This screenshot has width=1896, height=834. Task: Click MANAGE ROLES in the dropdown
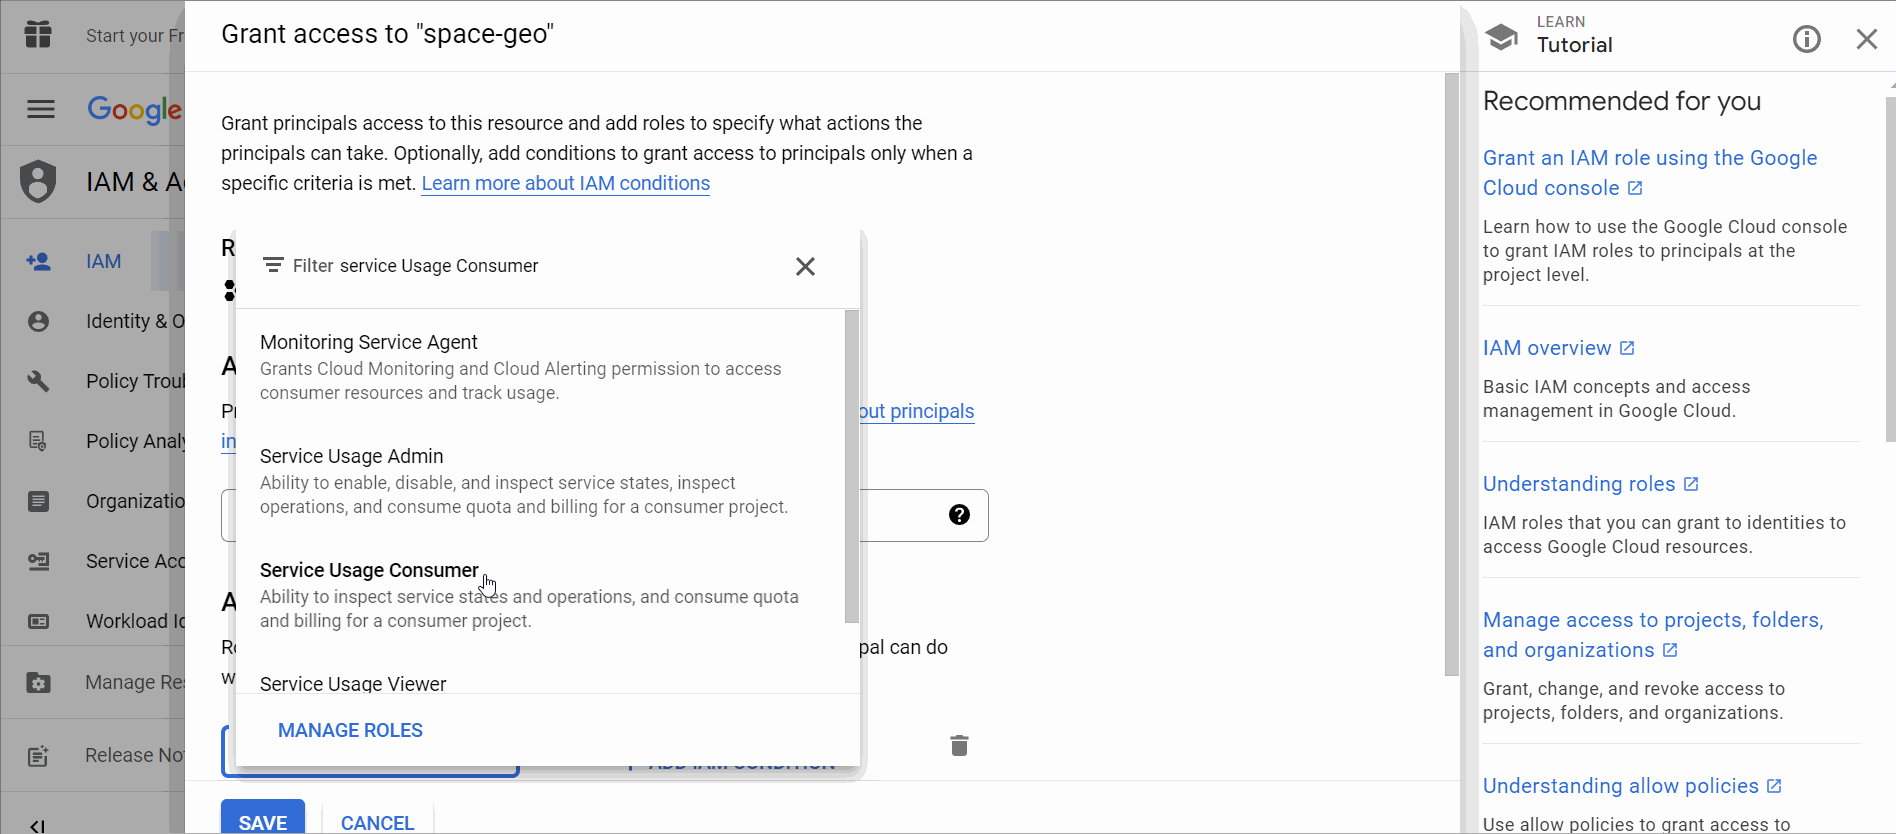tap(350, 730)
